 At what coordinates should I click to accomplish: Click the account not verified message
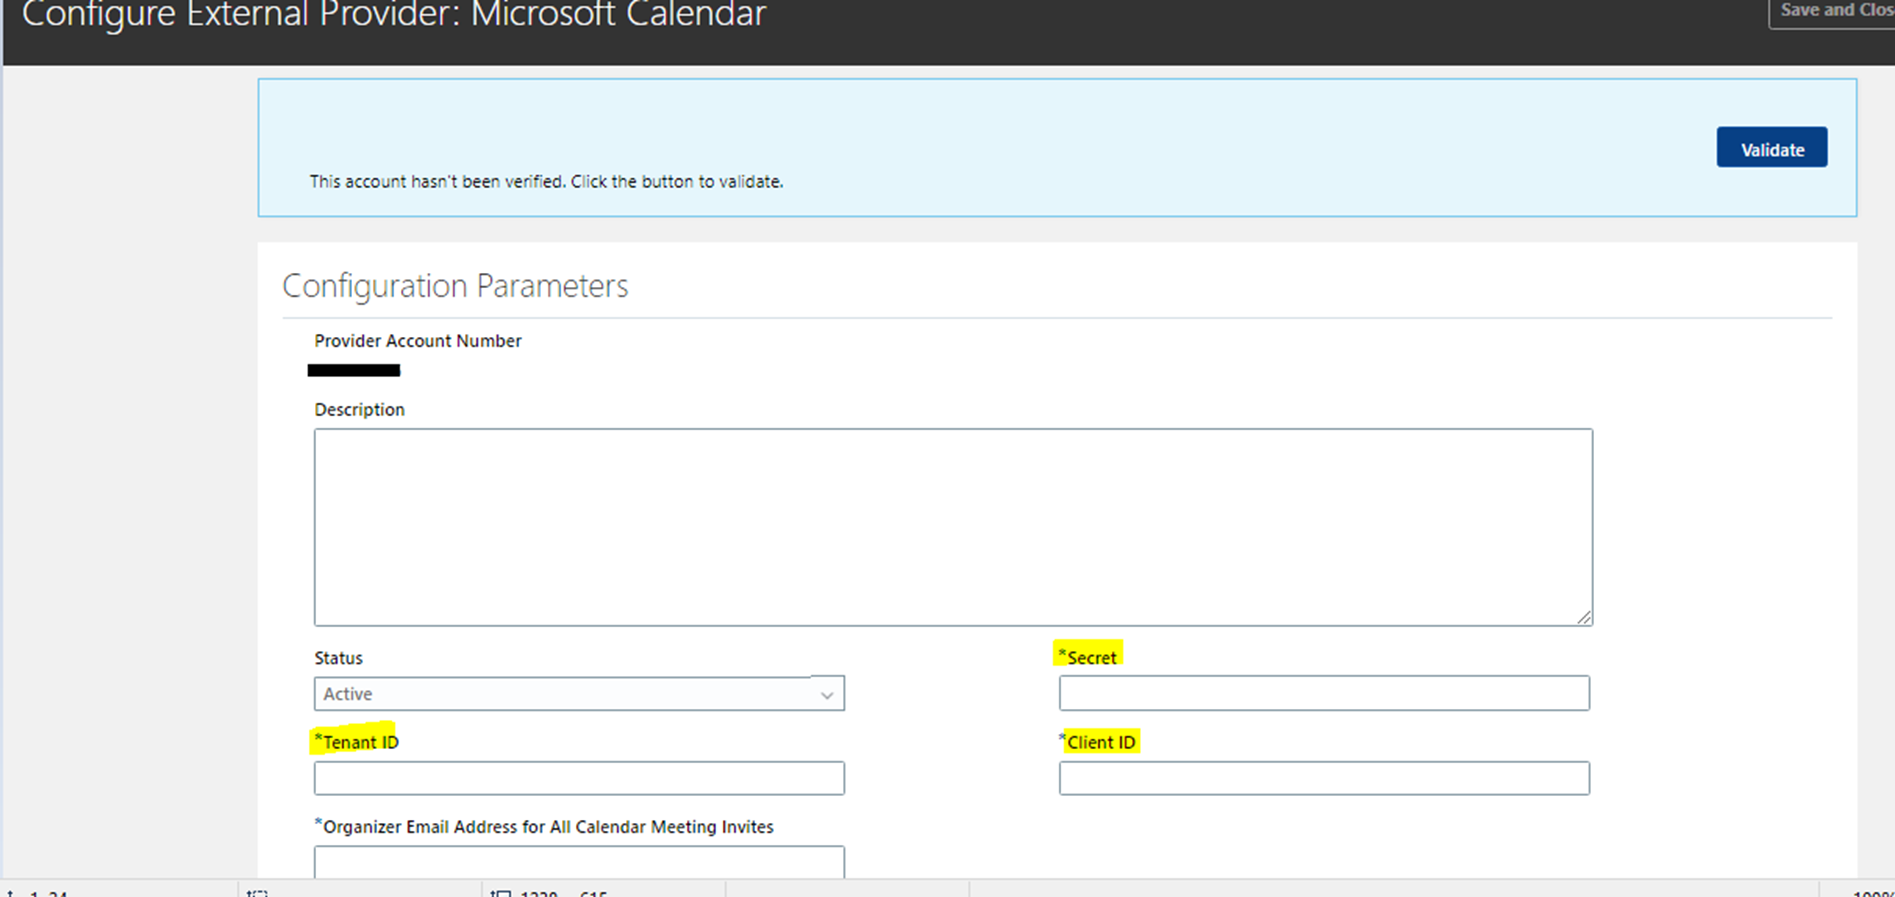pyautogui.click(x=546, y=182)
